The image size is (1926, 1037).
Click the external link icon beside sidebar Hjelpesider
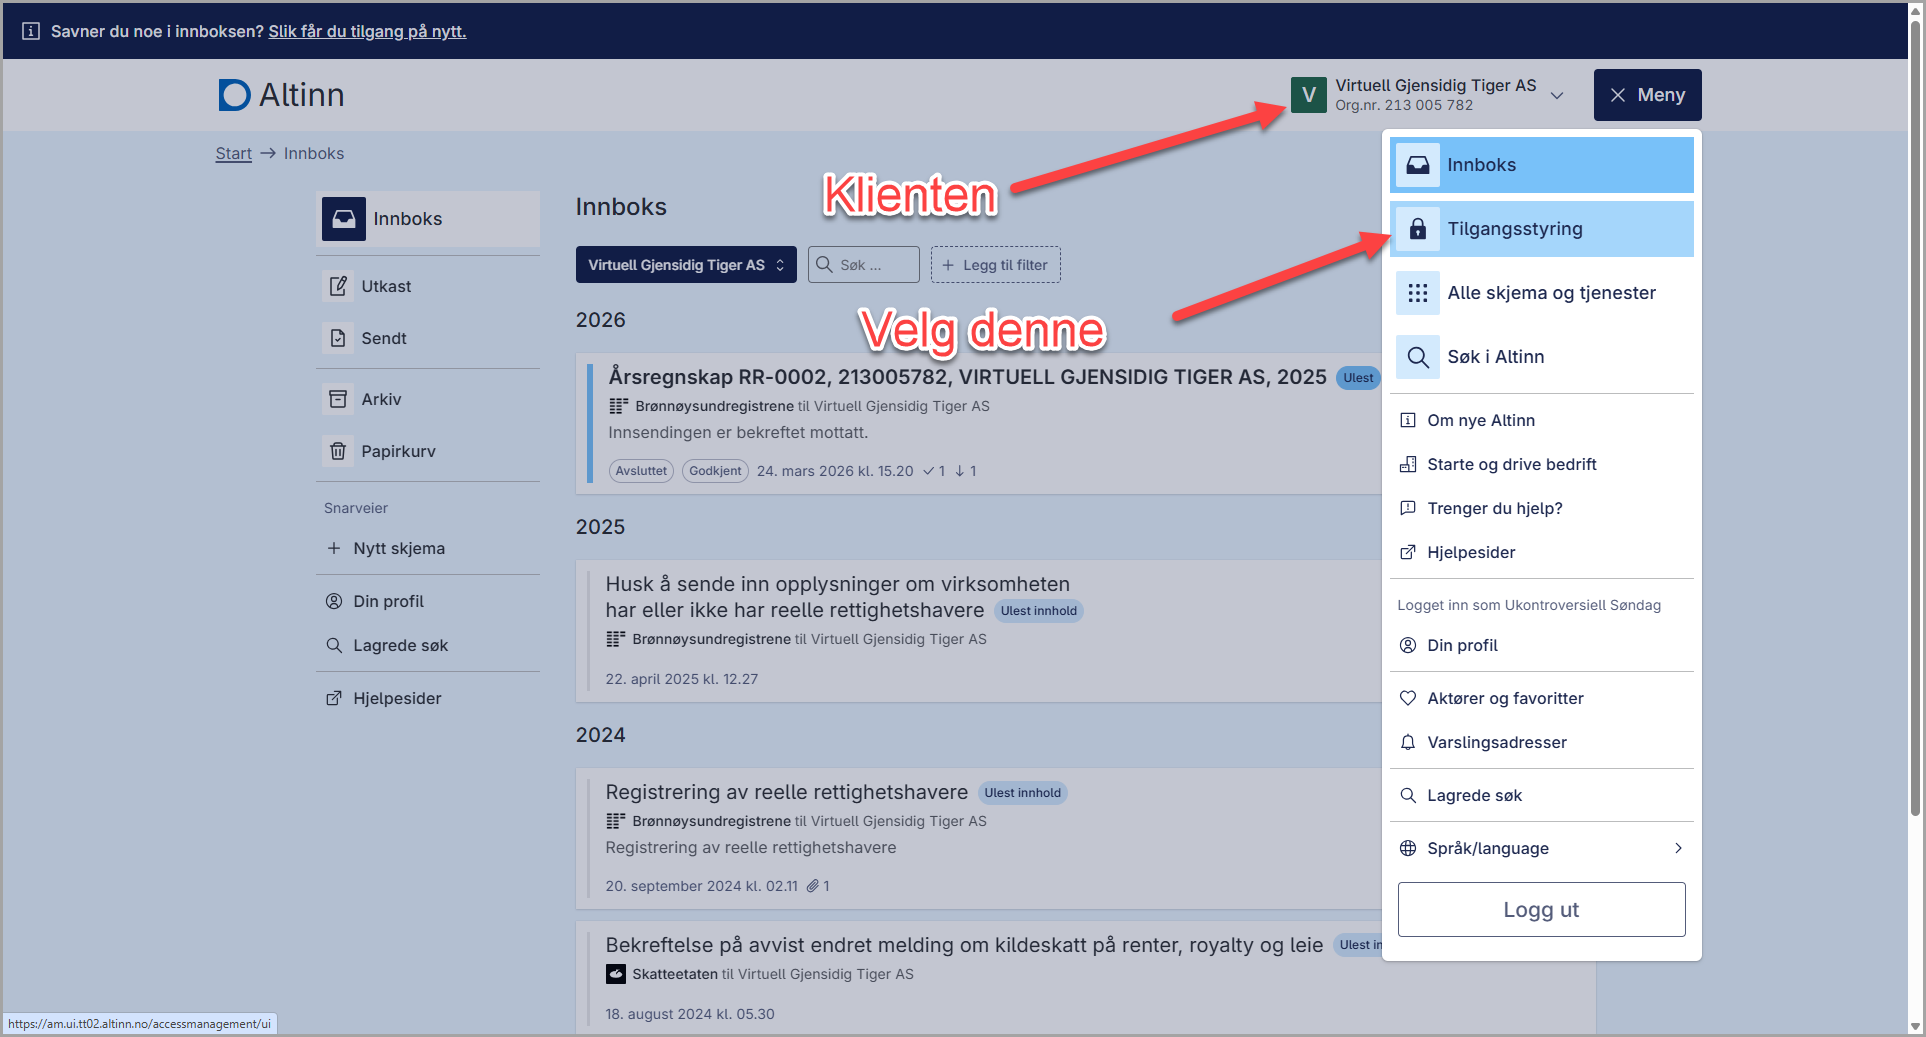coord(334,698)
